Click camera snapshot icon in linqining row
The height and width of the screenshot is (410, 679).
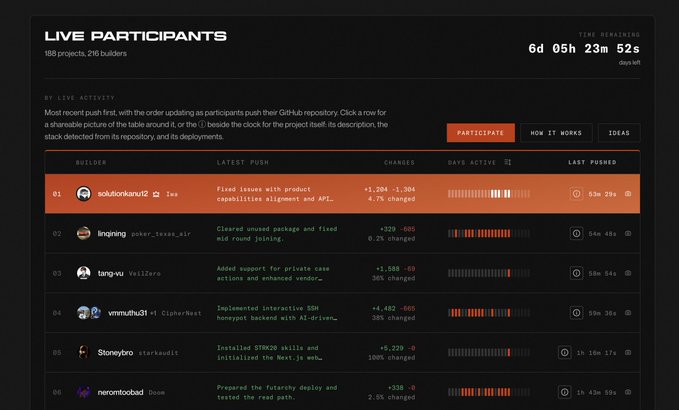coord(628,233)
